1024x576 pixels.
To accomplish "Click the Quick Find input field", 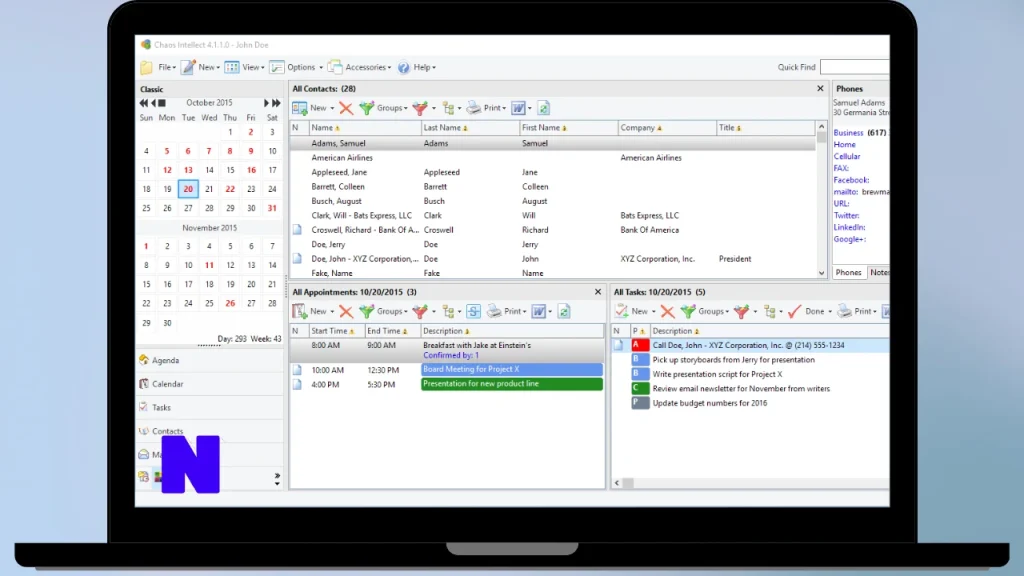I will pyautogui.click(x=854, y=67).
